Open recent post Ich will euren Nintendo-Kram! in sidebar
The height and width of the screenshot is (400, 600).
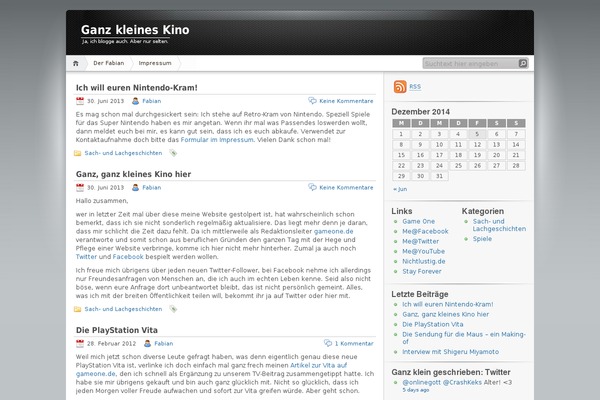pos(448,304)
